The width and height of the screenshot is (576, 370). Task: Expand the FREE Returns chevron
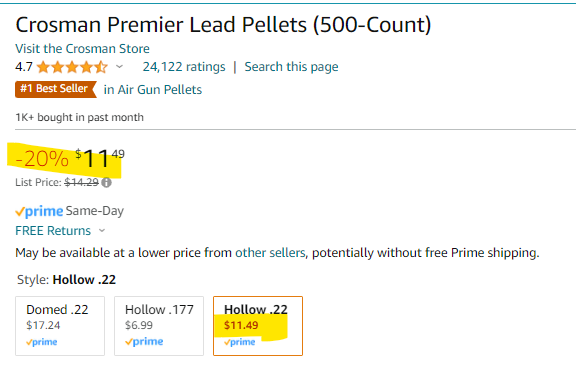pos(102,231)
